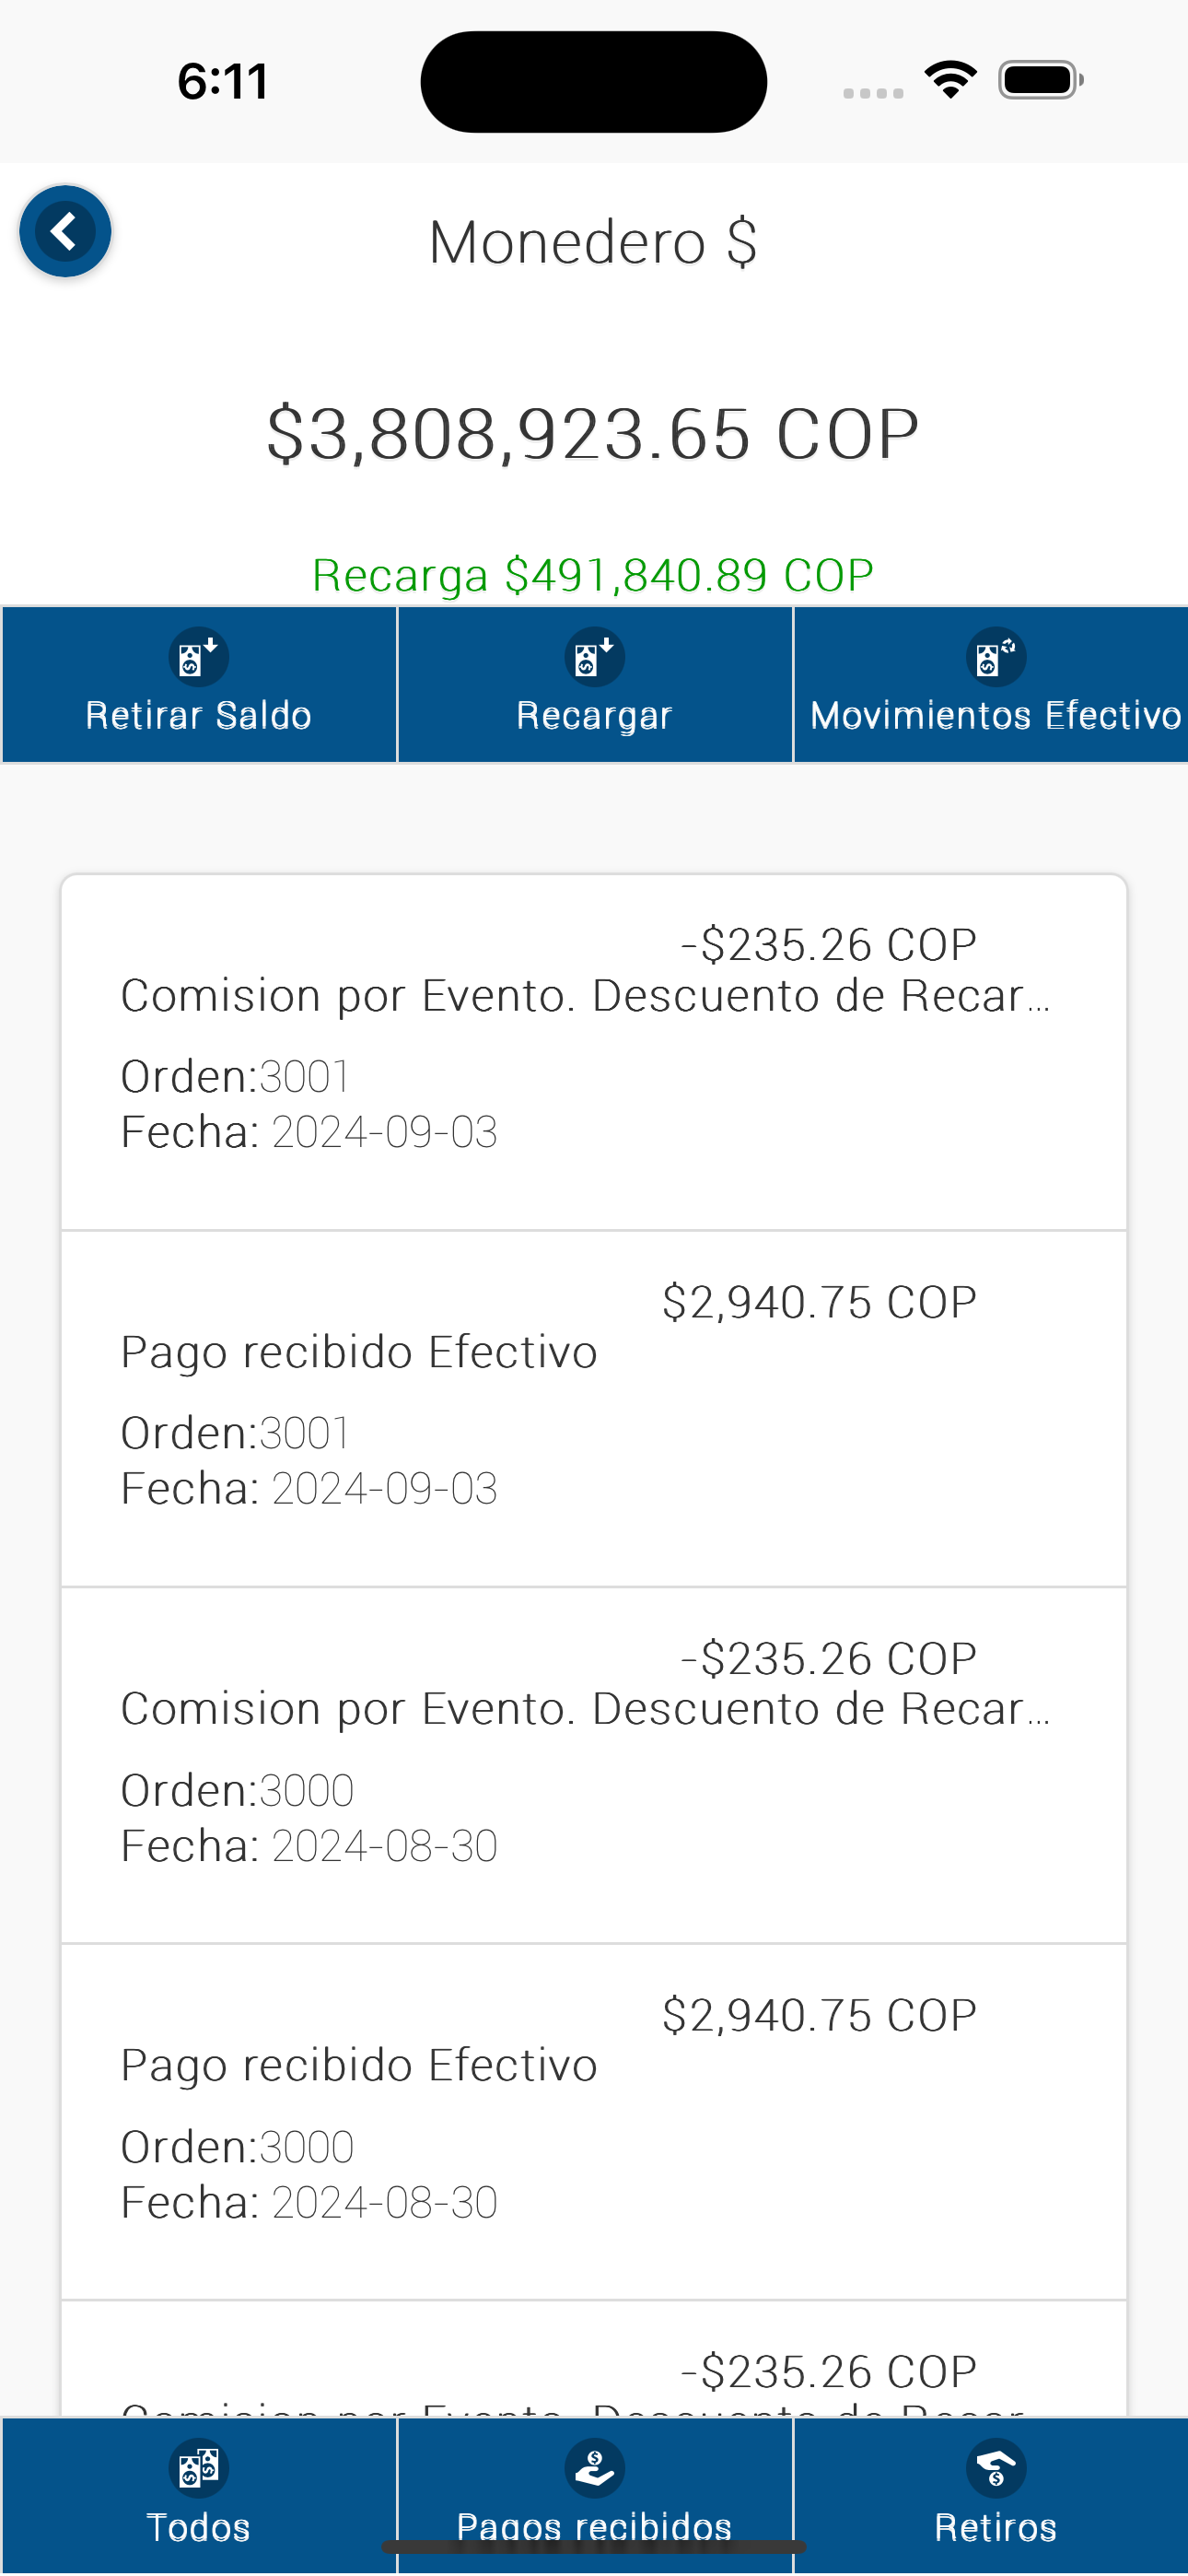Tap the Retiros icon
Image resolution: width=1188 pixels, height=2576 pixels.
(x=995, y=2468)
